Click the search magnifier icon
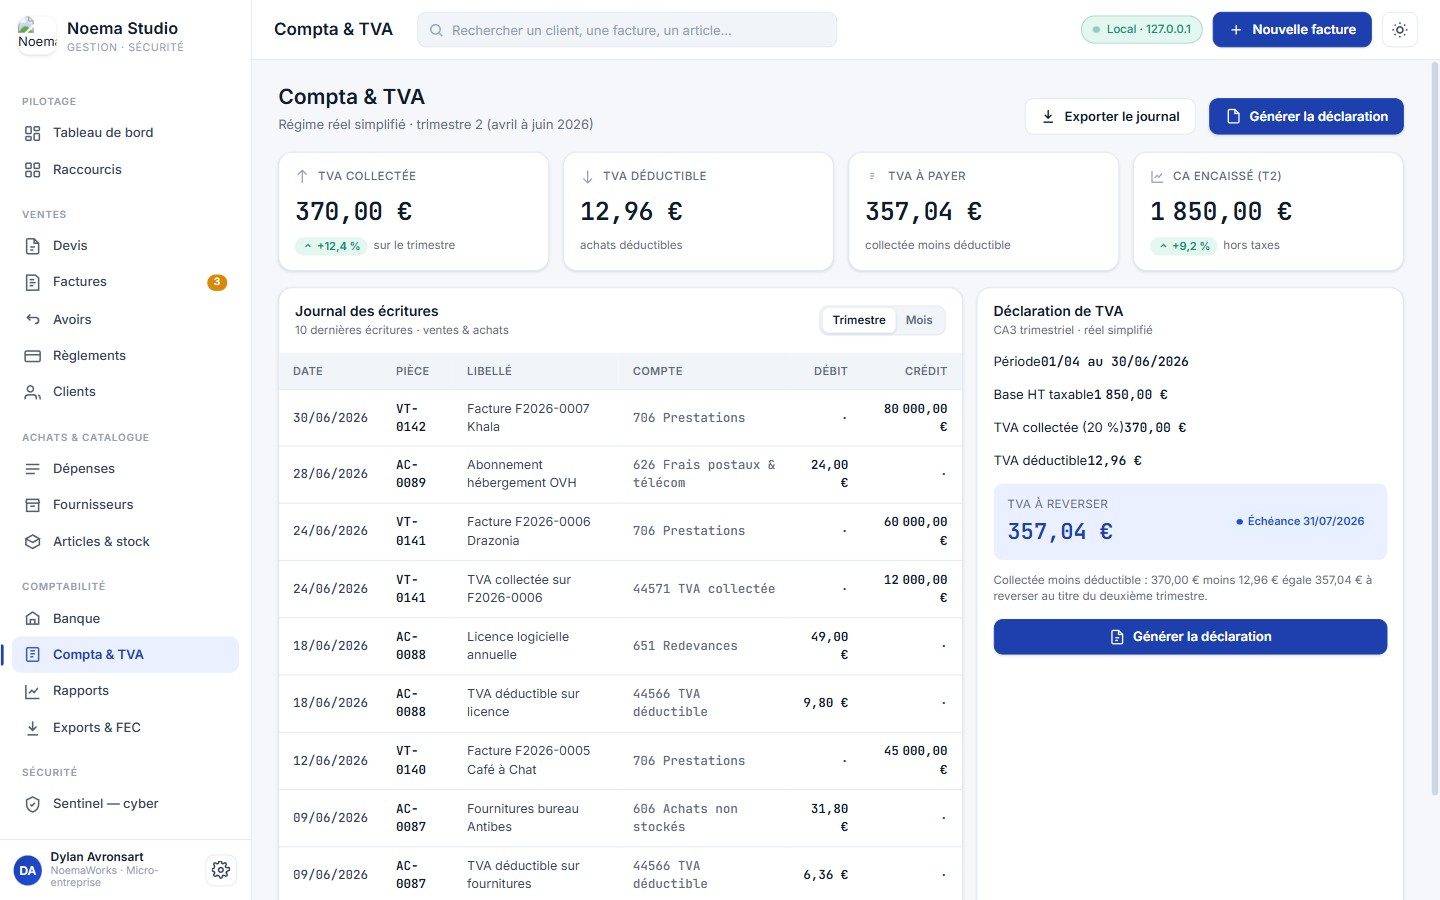The width and height of the screenshot is (1440, 900). (436, 30)
